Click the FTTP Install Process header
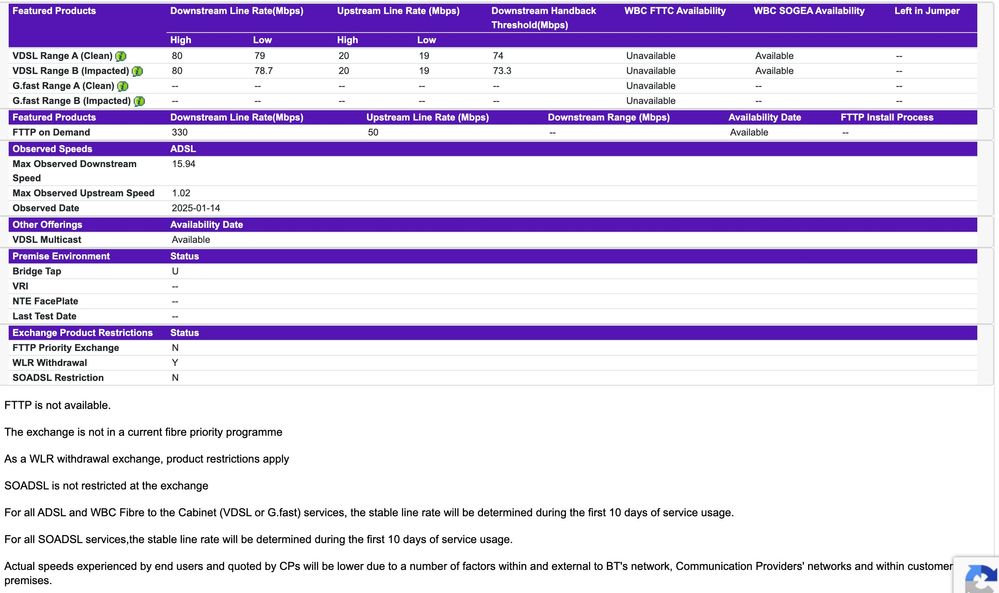The width and height of the screenshot is (999, 593). tap(887, 117)
